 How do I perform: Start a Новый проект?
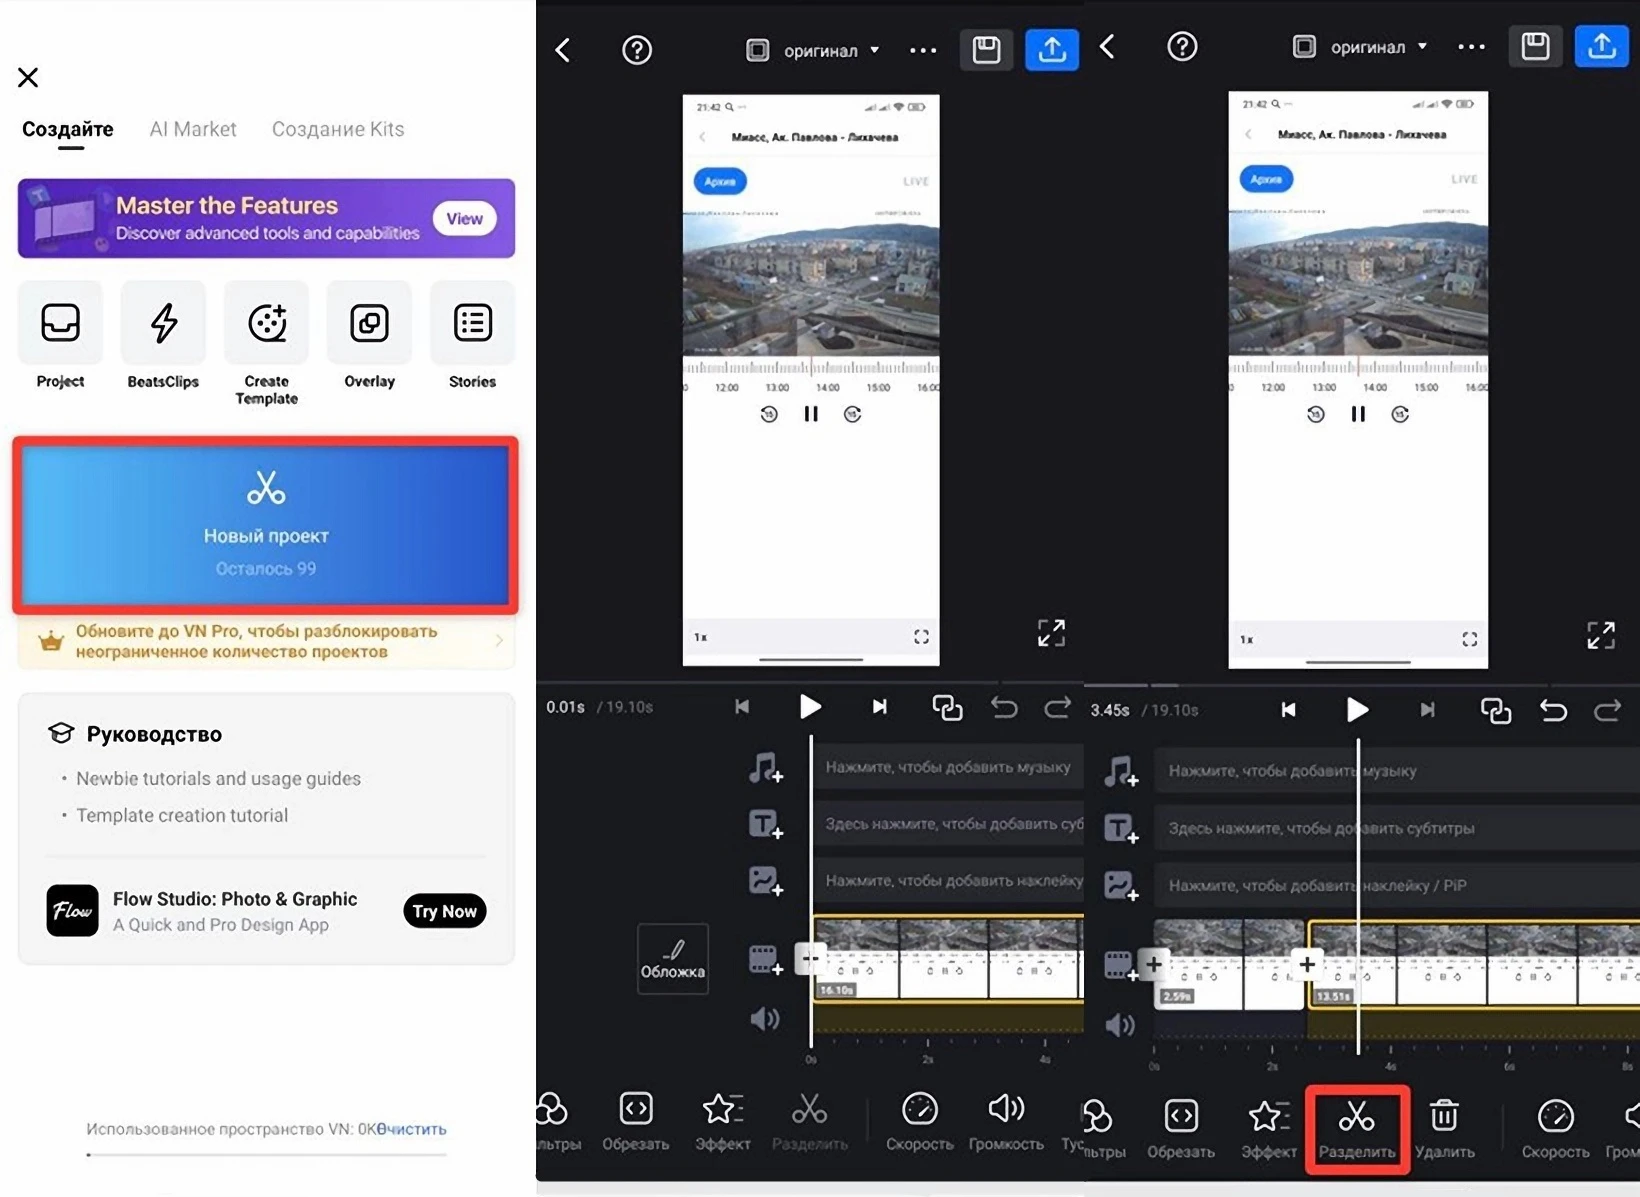coord(266,524)
